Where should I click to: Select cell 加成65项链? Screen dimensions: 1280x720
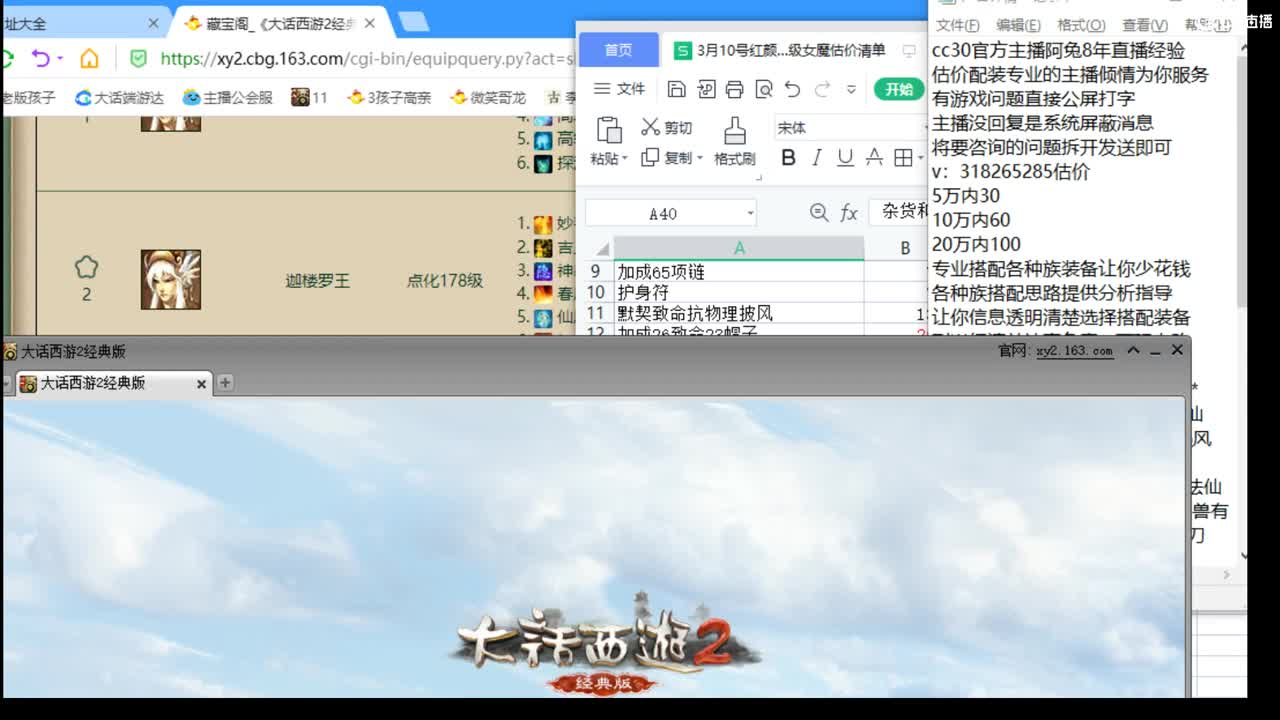[739, 272]
